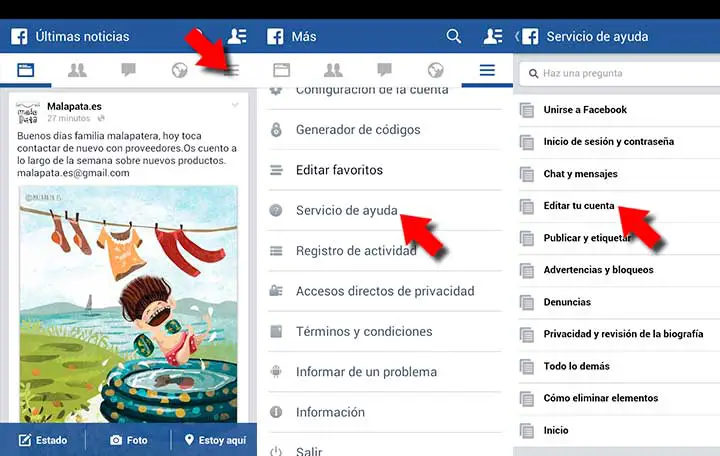The height and width of the screenshot is (456, 720).
Task: Focus the Haz una pregunta search field
Action: [620, 73]
